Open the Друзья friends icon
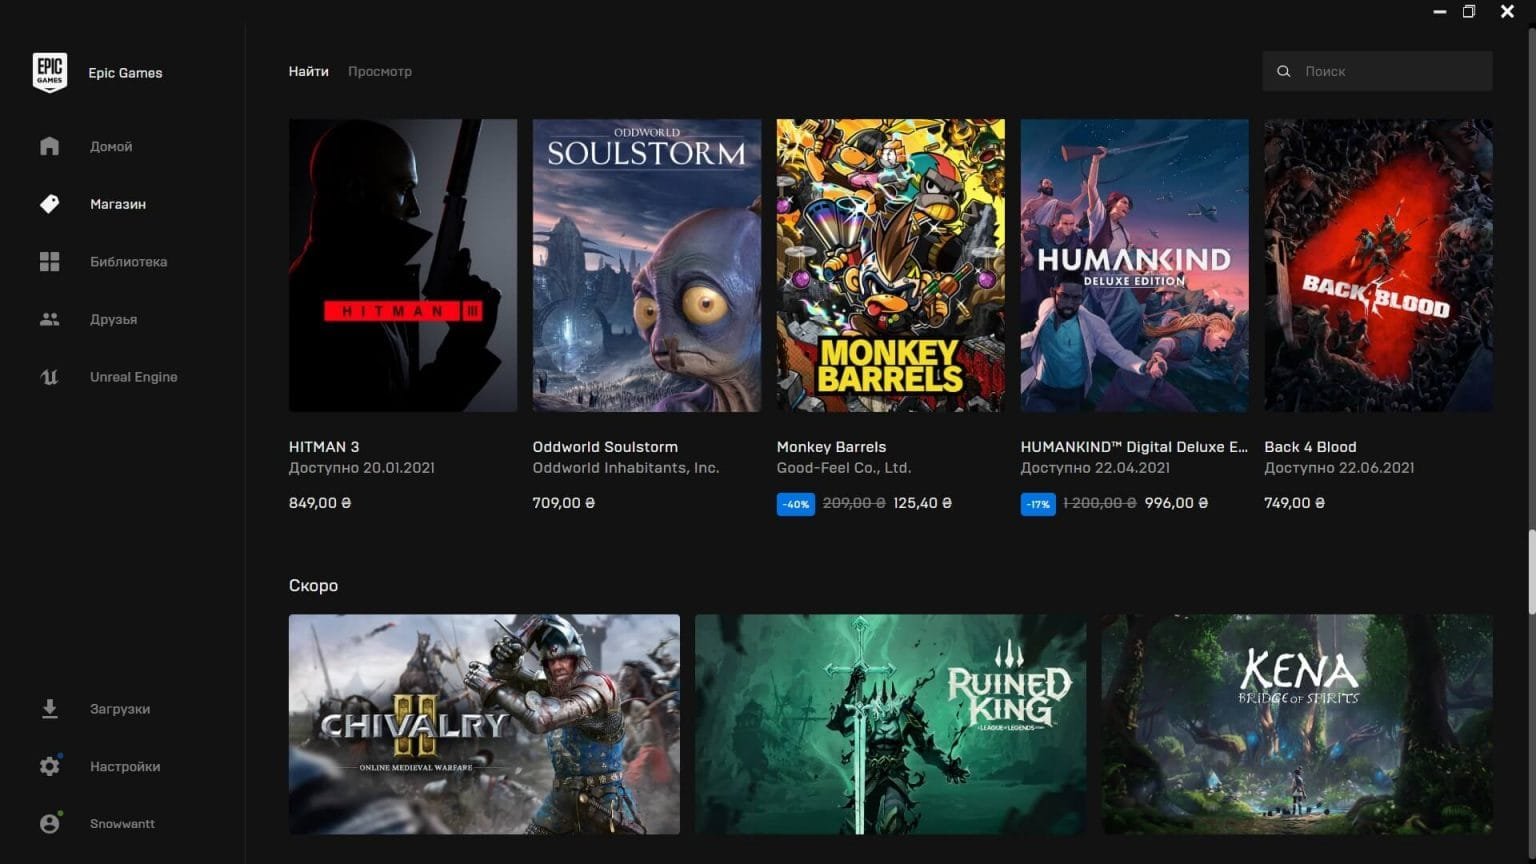1536x864 pixels. pyautogui.click(x=50, y=320)
